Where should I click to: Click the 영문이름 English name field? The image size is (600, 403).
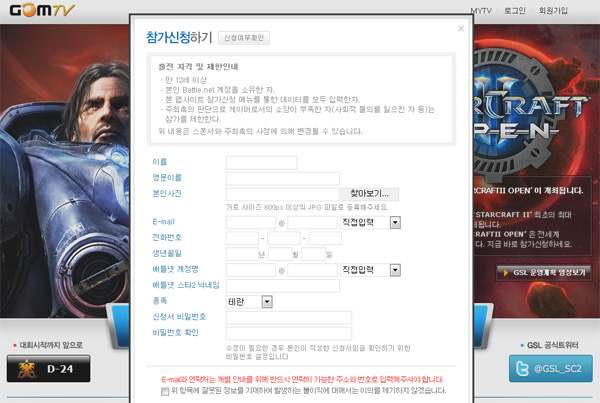282,178
